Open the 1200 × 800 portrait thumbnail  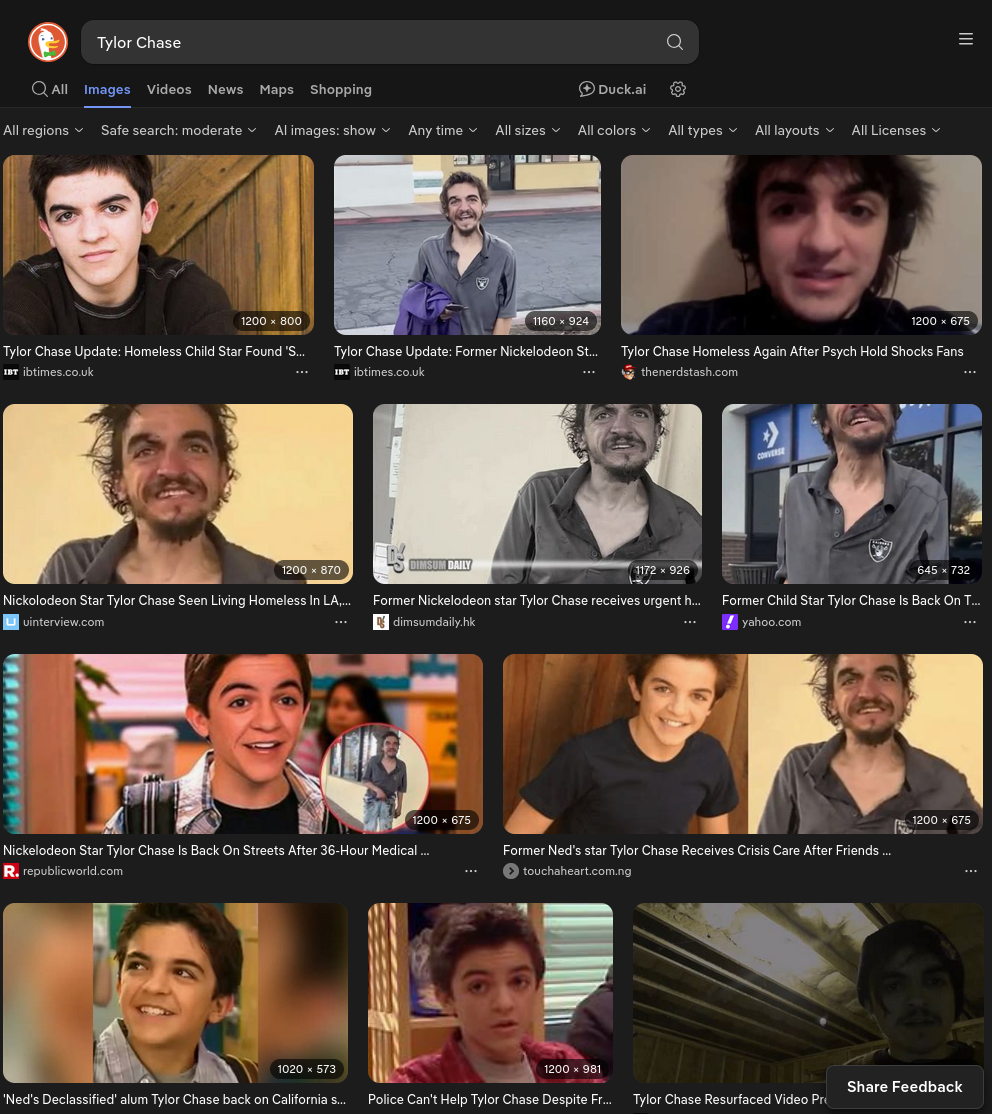[x=158, y=244]
